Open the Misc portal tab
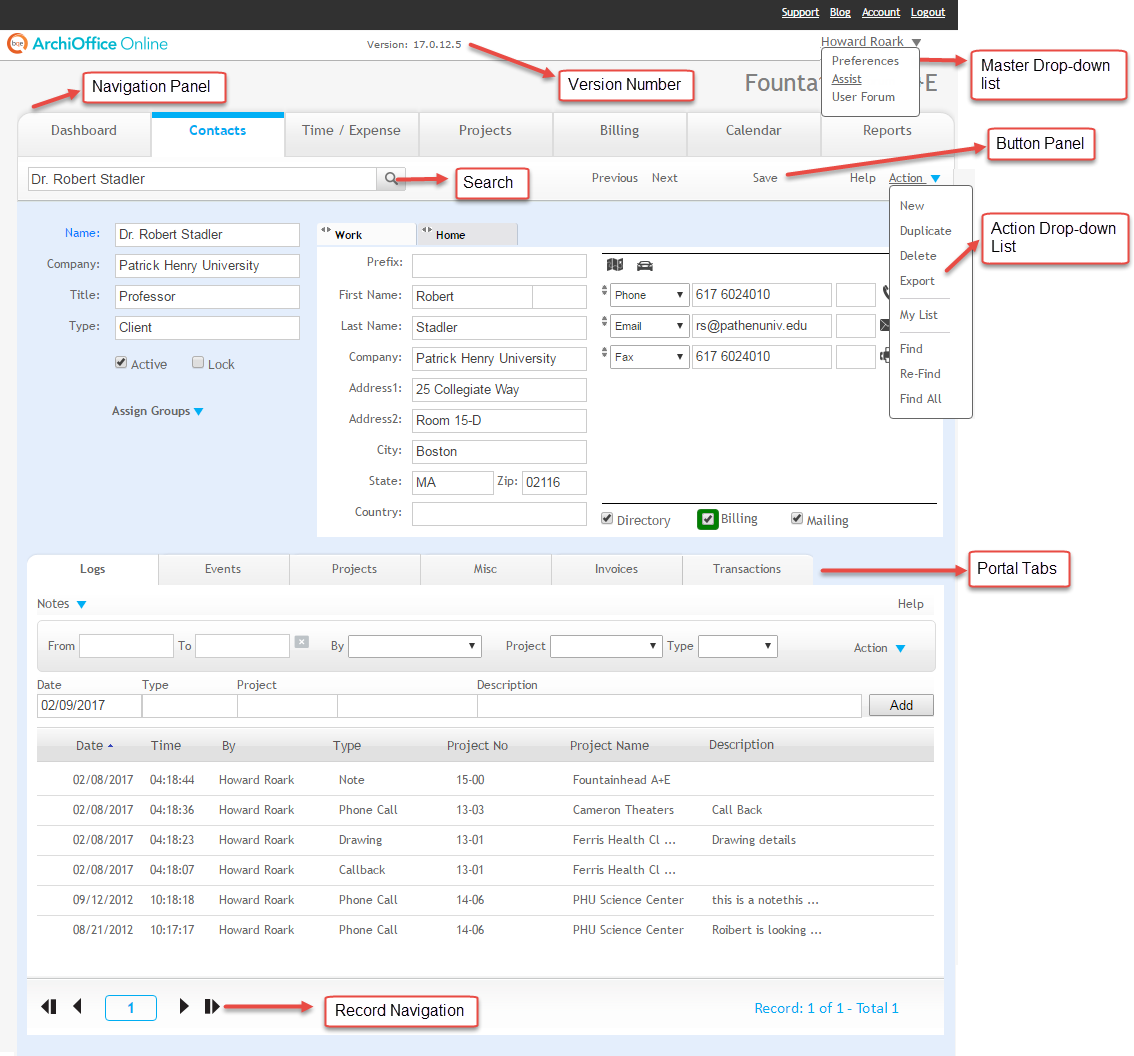The width and height of the screenshot is (1134, 1056). (x=485, y=569)
